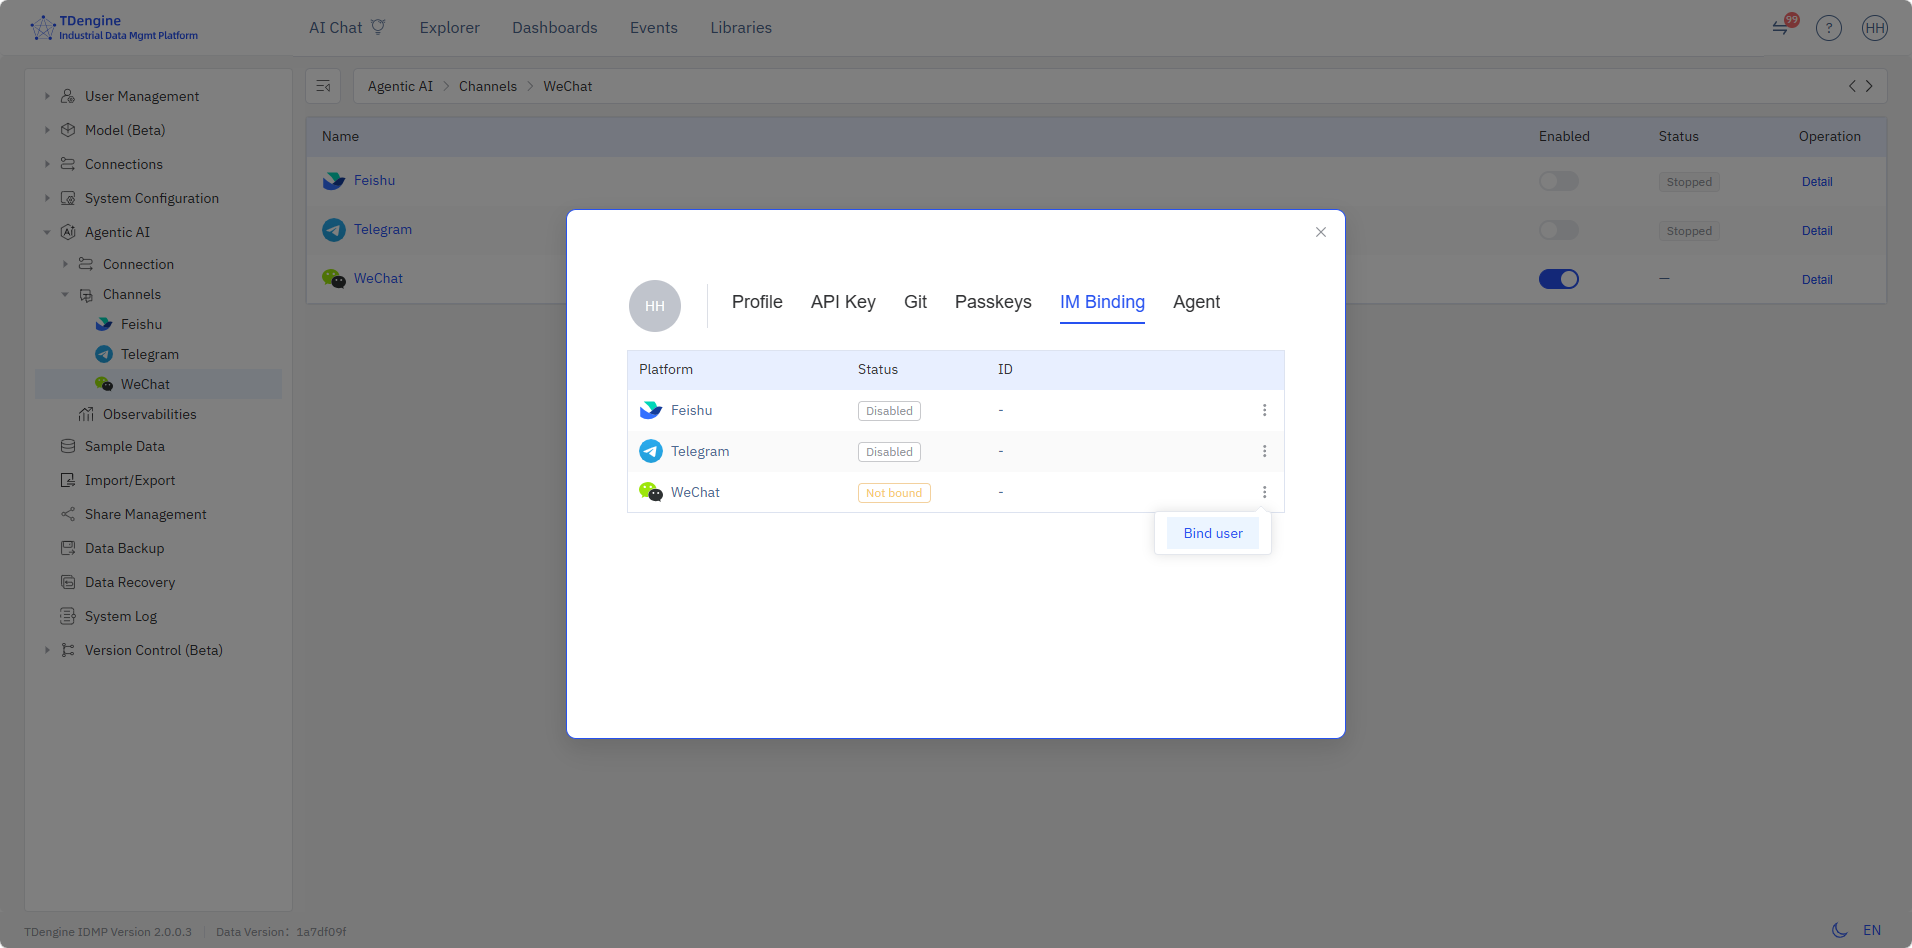Expand the System Configuration tree node
The image size is (1912, 948).
click(47, 198)
